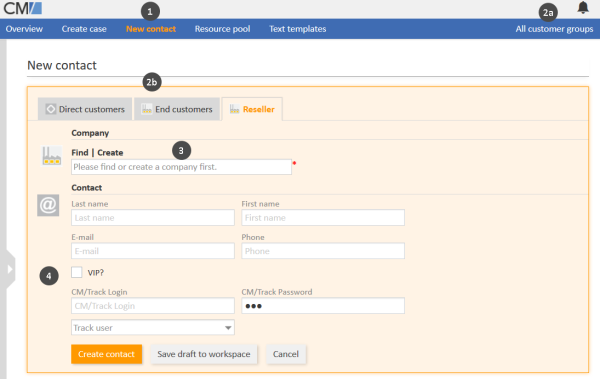
Task: Cancel the new contact form
Action: pos(285,354)
